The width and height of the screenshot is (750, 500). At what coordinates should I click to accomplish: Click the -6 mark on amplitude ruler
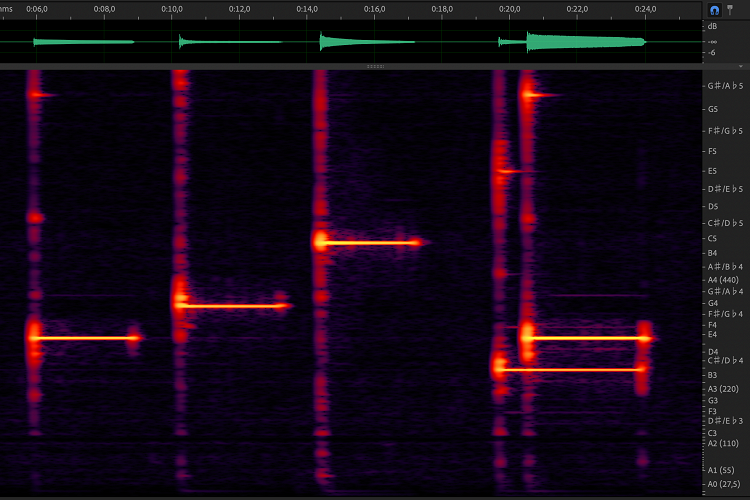[x=711, y=53]
